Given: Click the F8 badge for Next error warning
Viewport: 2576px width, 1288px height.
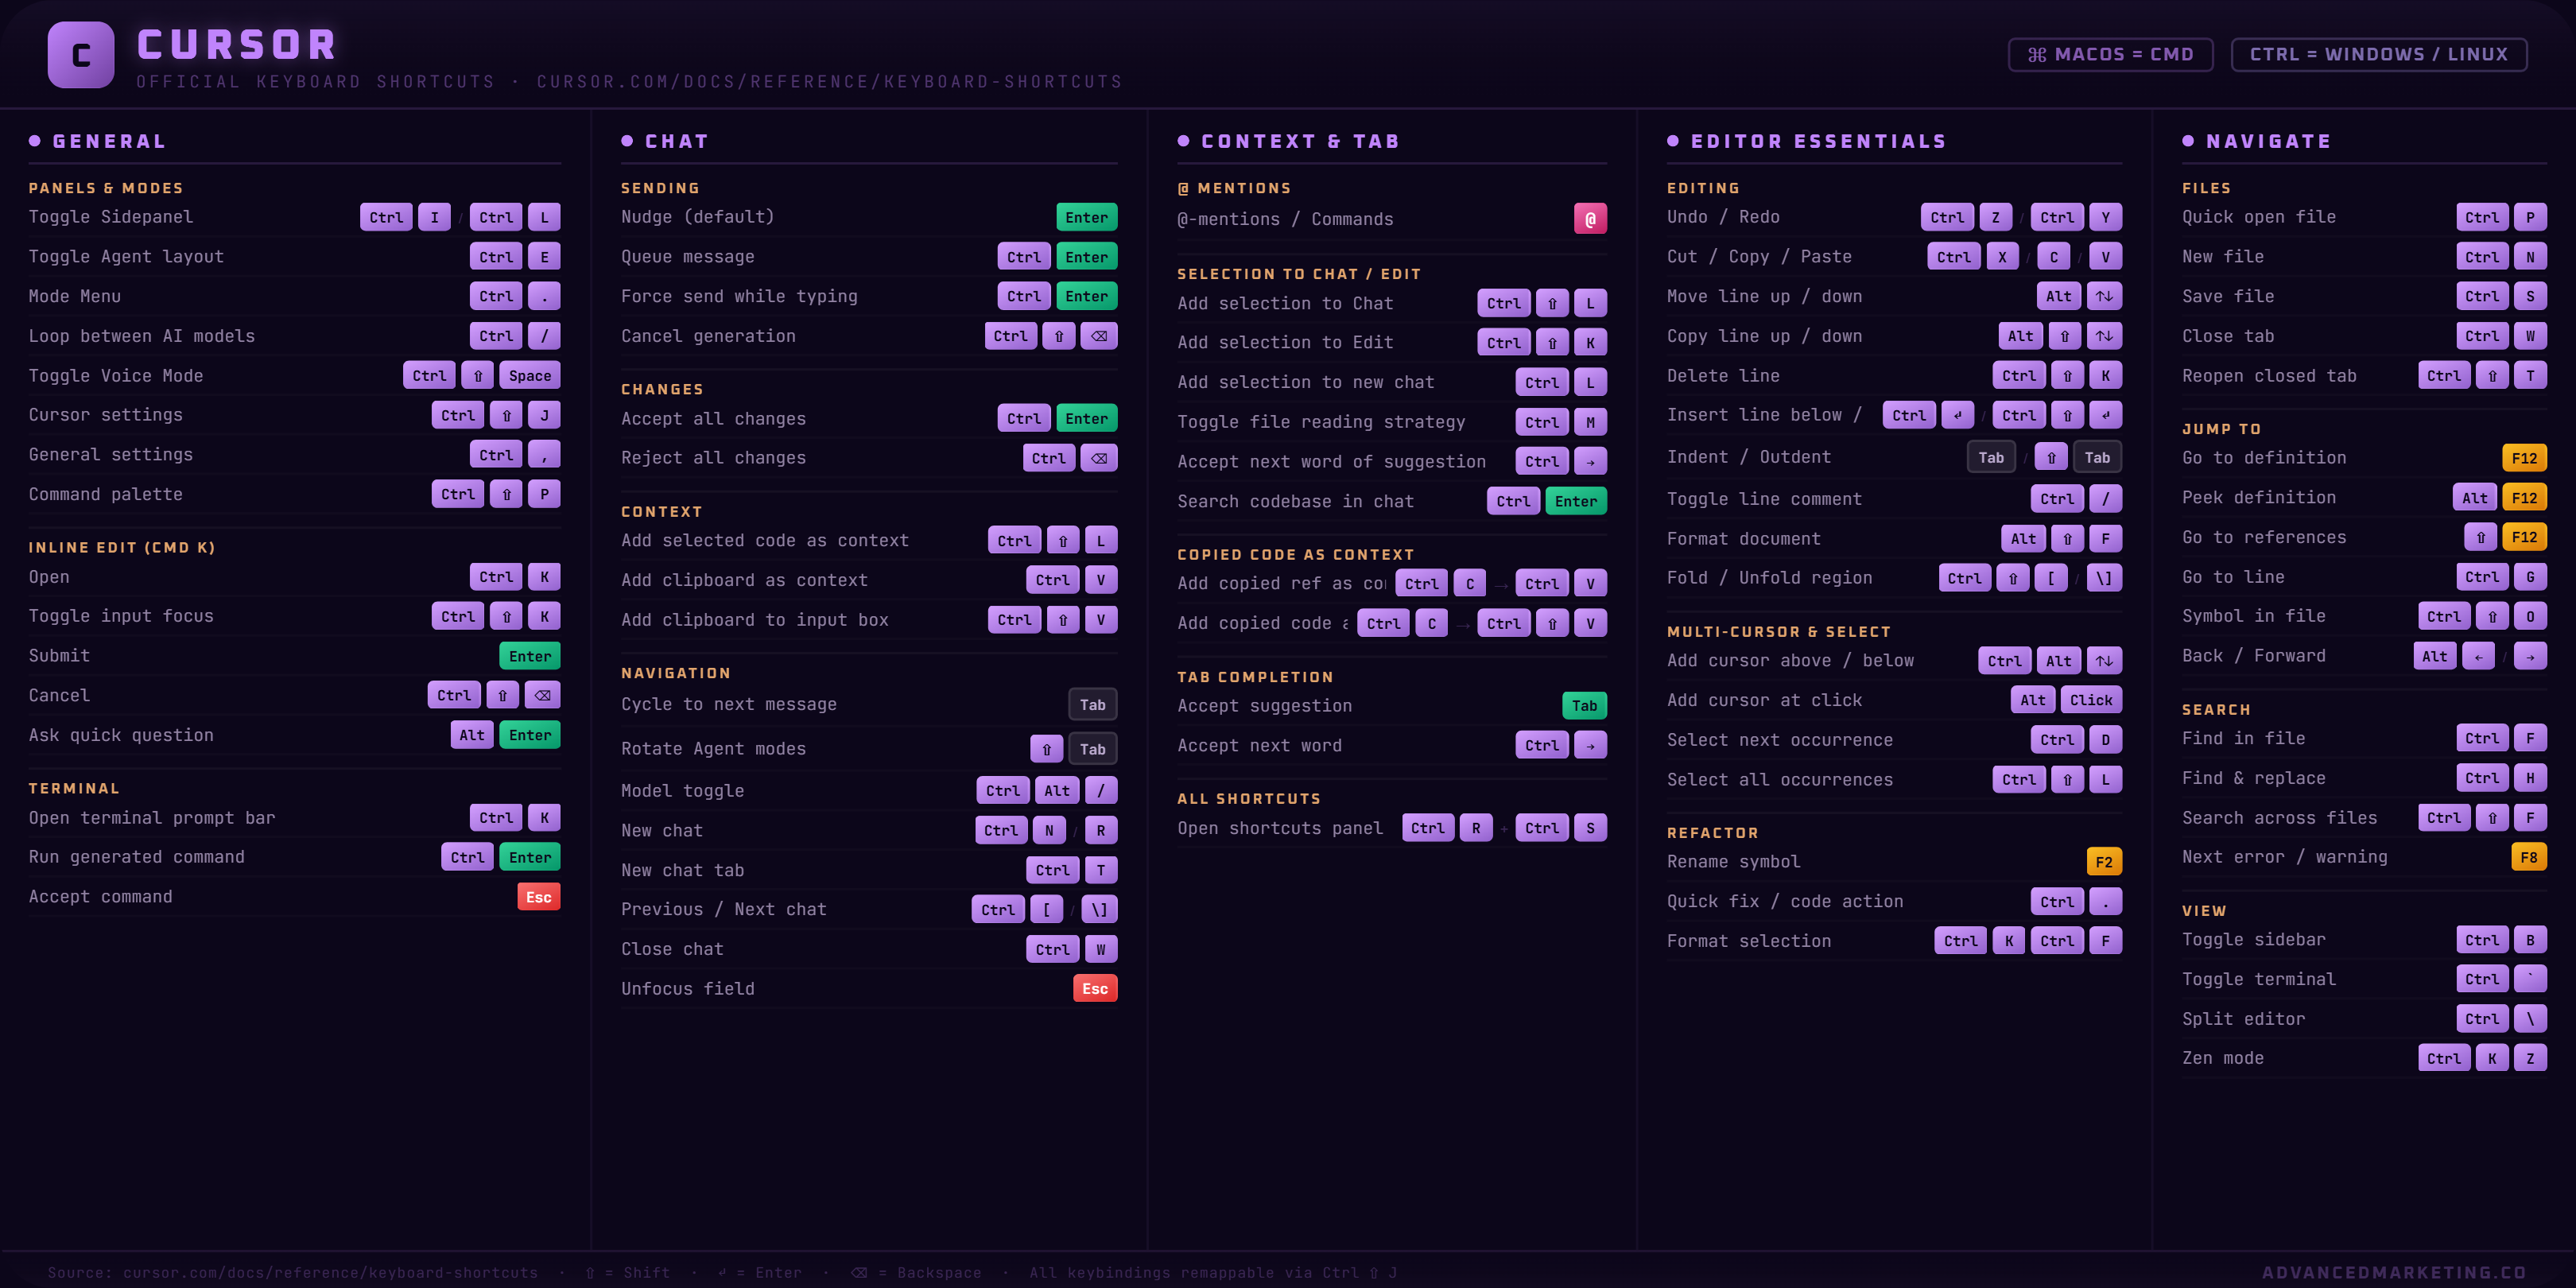Looking at the screenshot, I should [2528, 857].
